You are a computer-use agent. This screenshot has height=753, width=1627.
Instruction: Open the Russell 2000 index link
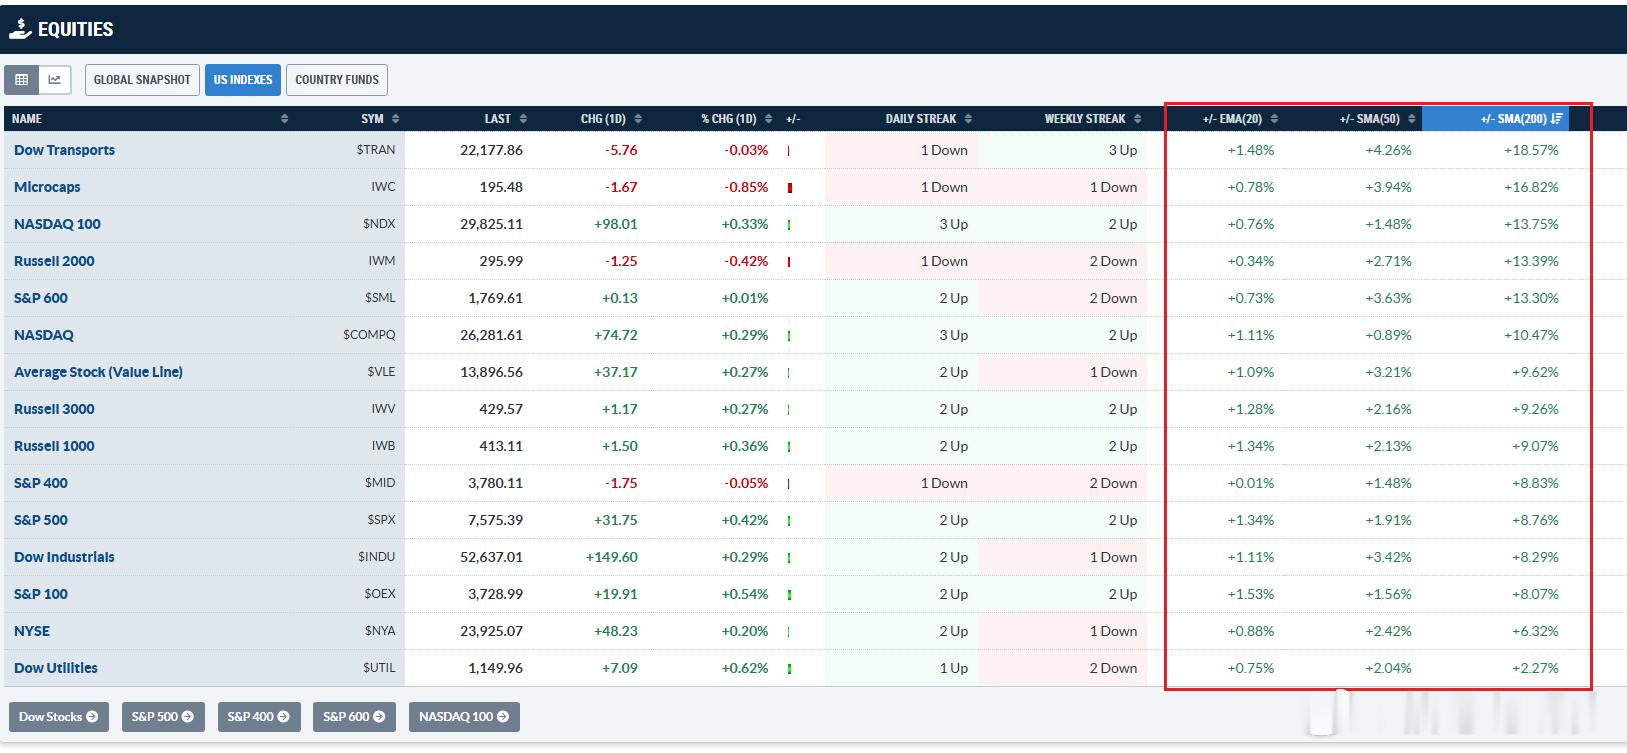click(x=54, y=261)
